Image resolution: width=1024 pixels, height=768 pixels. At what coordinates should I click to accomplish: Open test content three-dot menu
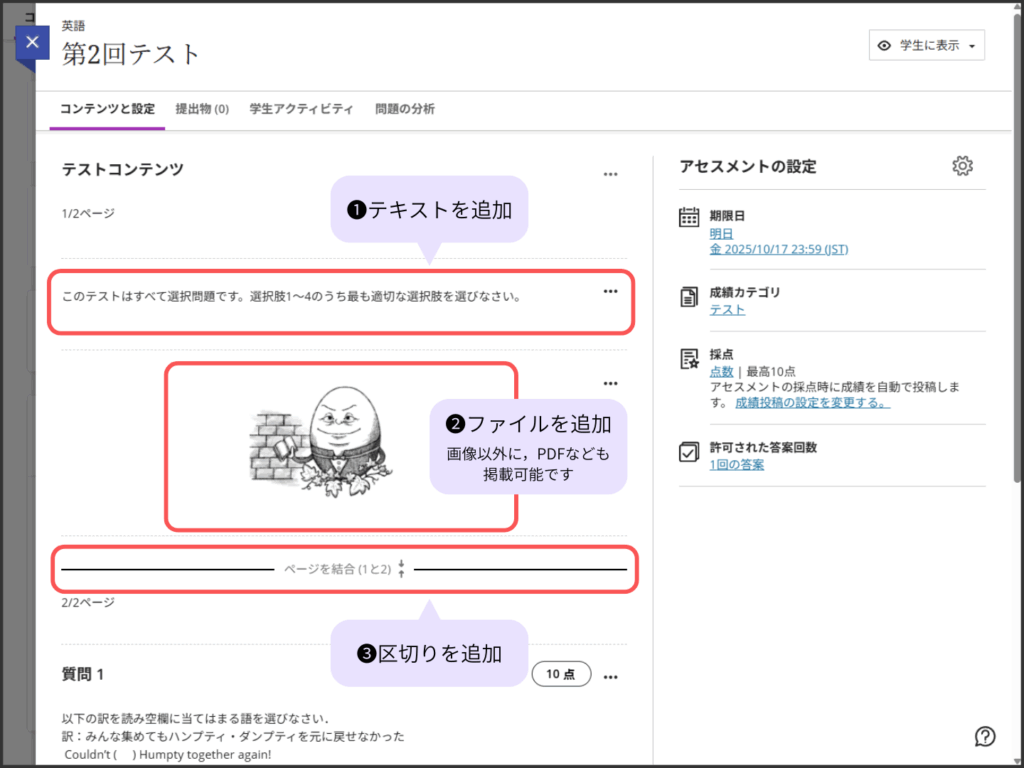pos(611,174)
